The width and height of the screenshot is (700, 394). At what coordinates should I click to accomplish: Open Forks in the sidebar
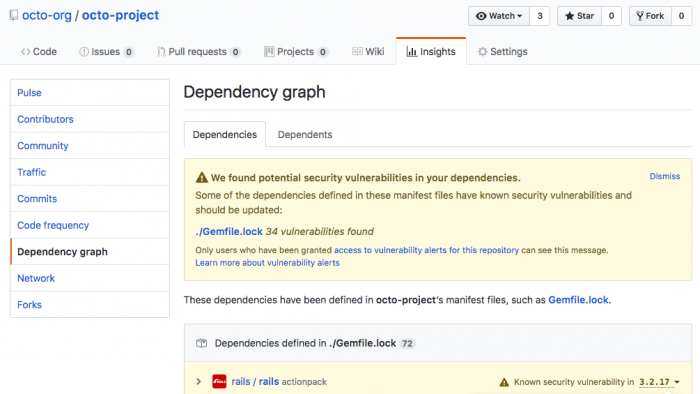point(90,305)
